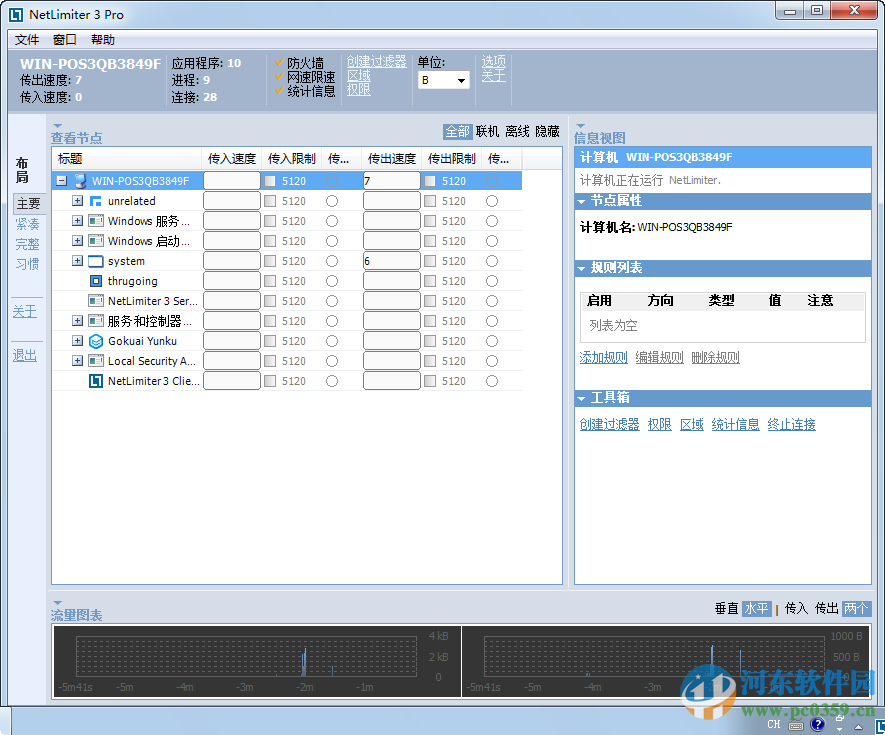
Task: Click the system process icon in the tree
Action: coord(95,260)
